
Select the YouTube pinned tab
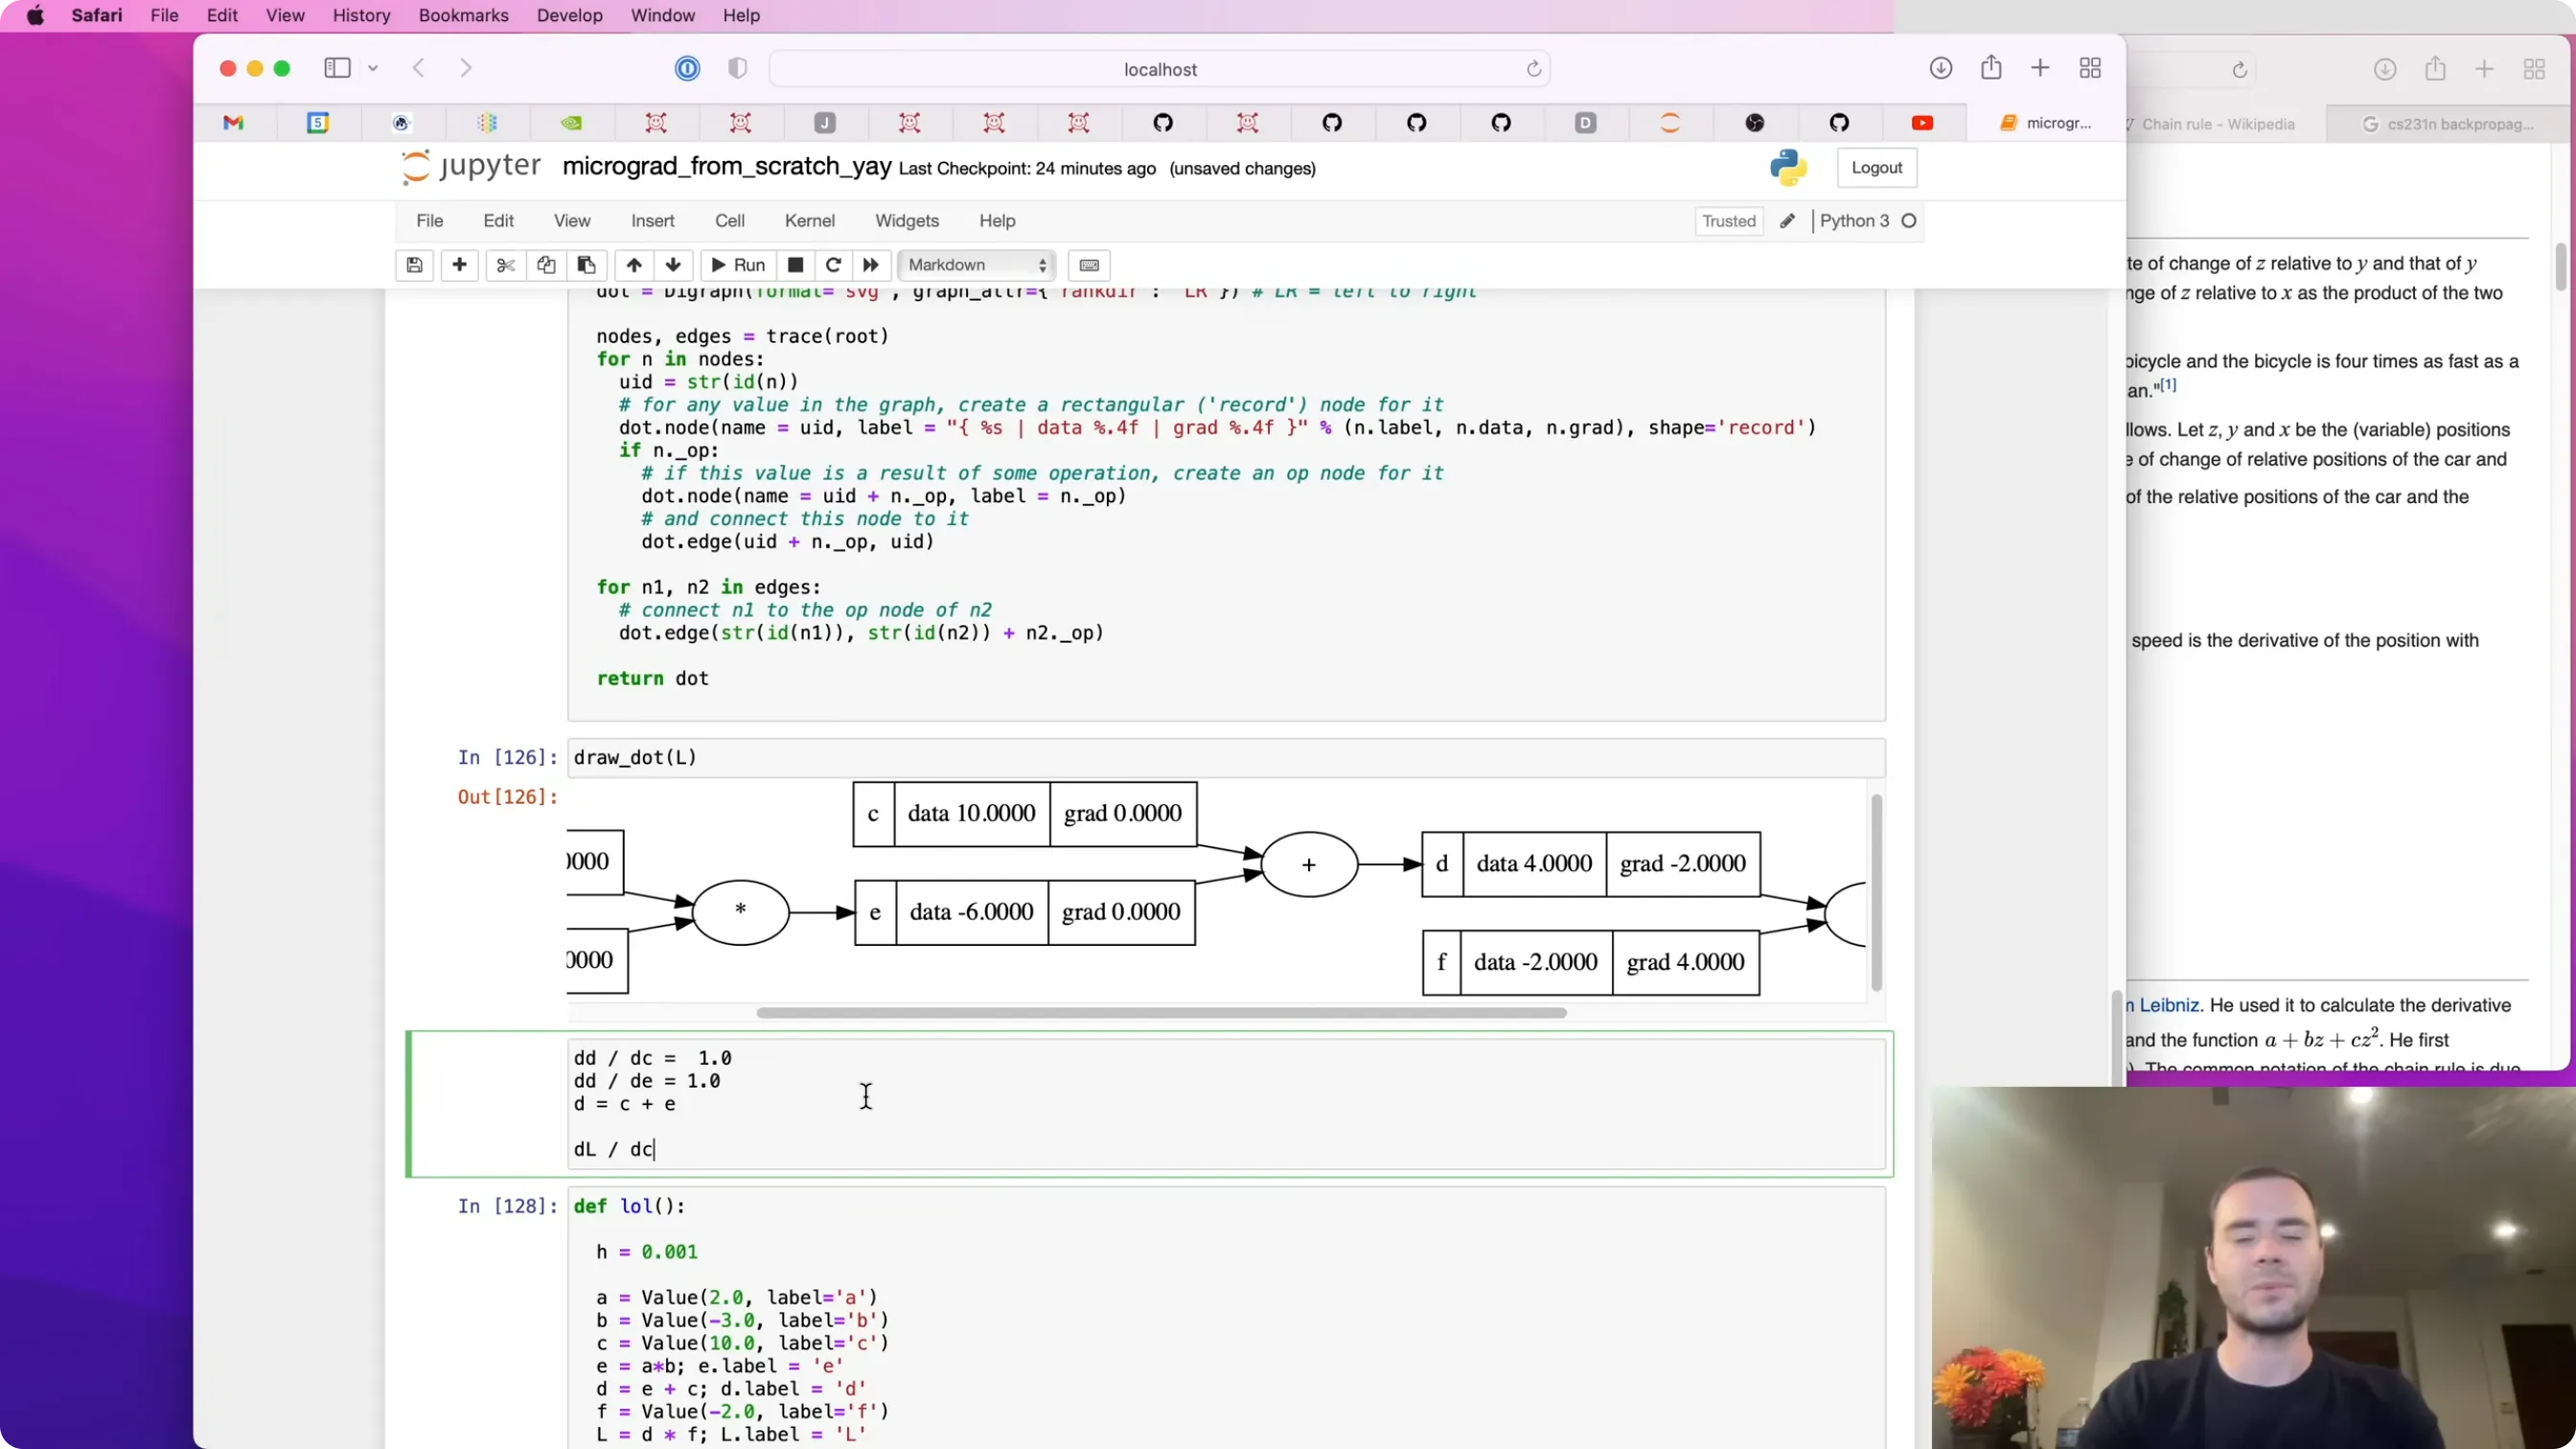click(1922, 123)
